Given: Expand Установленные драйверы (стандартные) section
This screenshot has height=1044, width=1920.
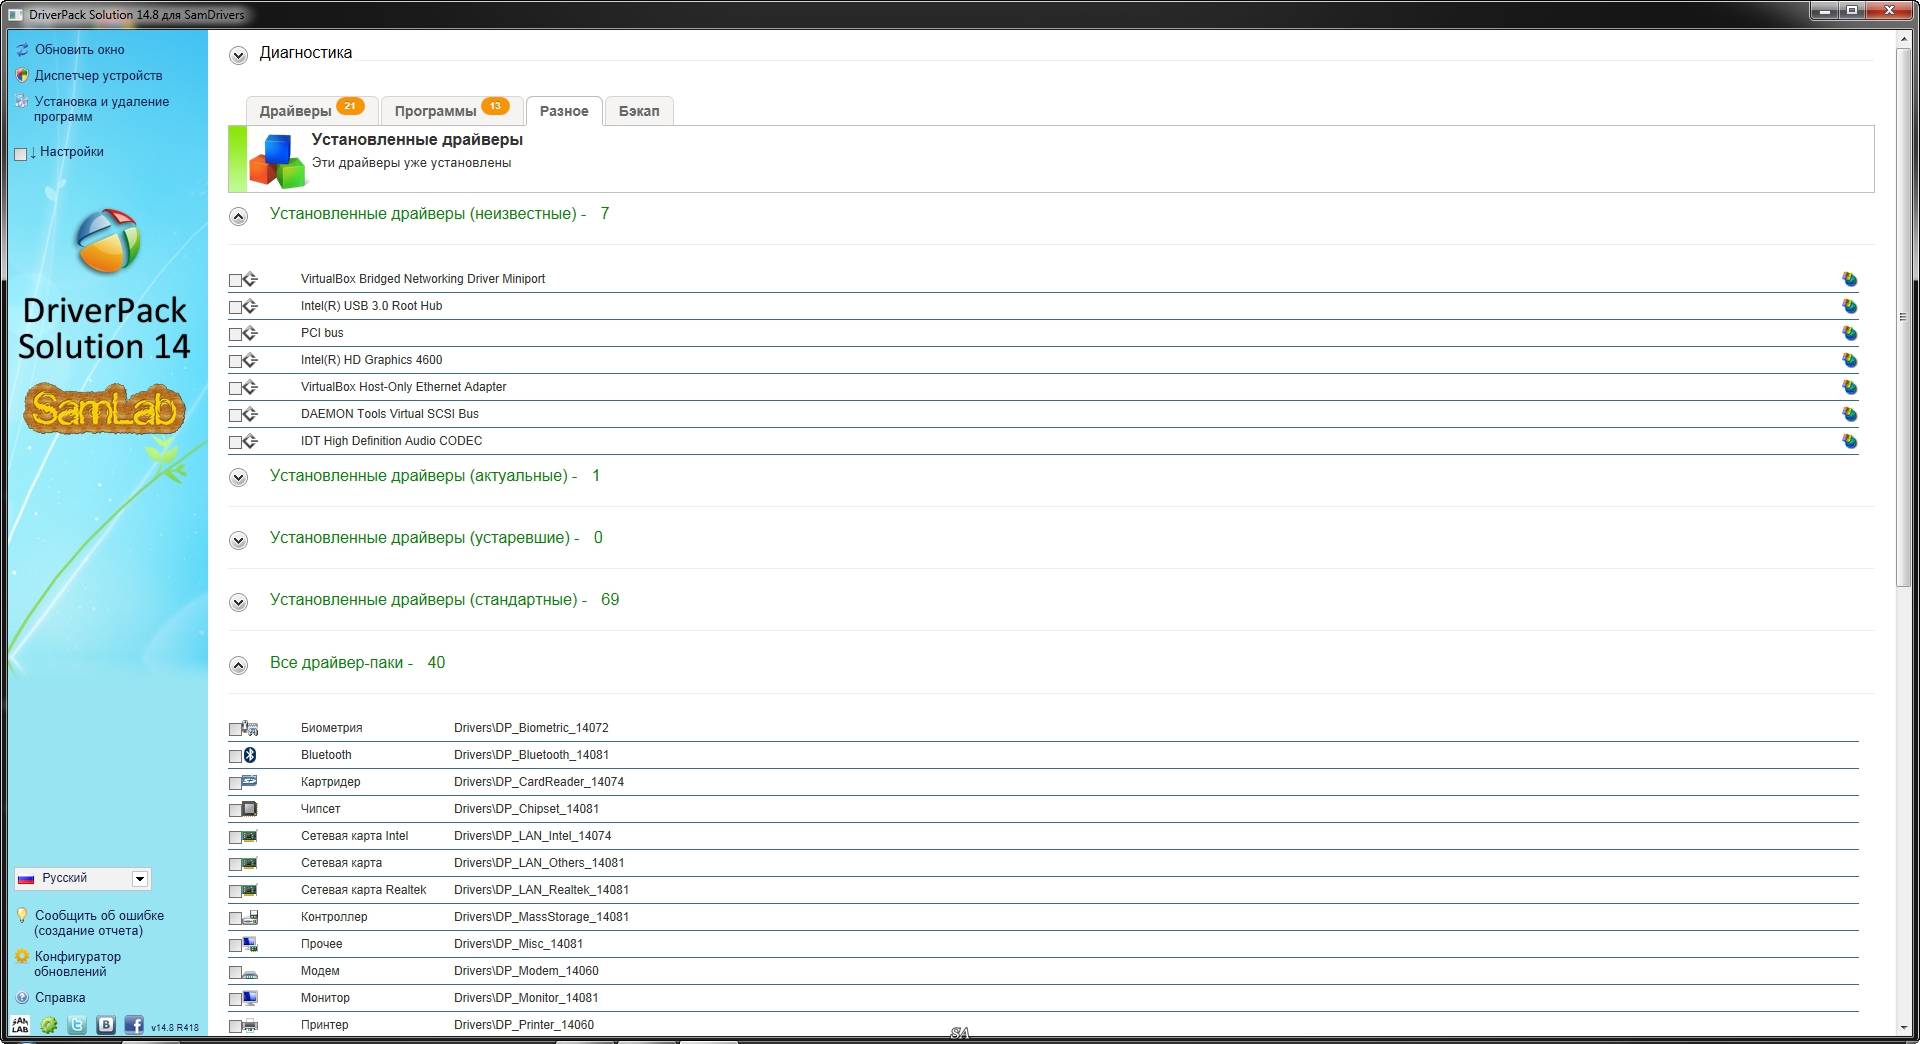Looking at the screenshot, I should tap(238, 602).
